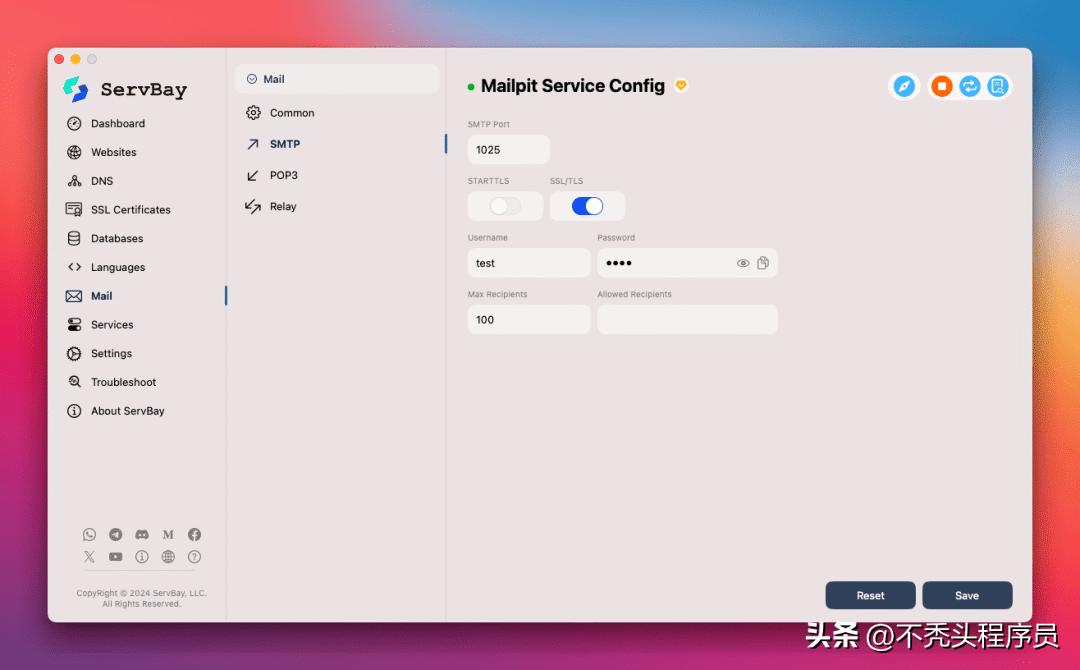
Task: Copy the password using the clipboard icon
Action: (x=762, y=262)
